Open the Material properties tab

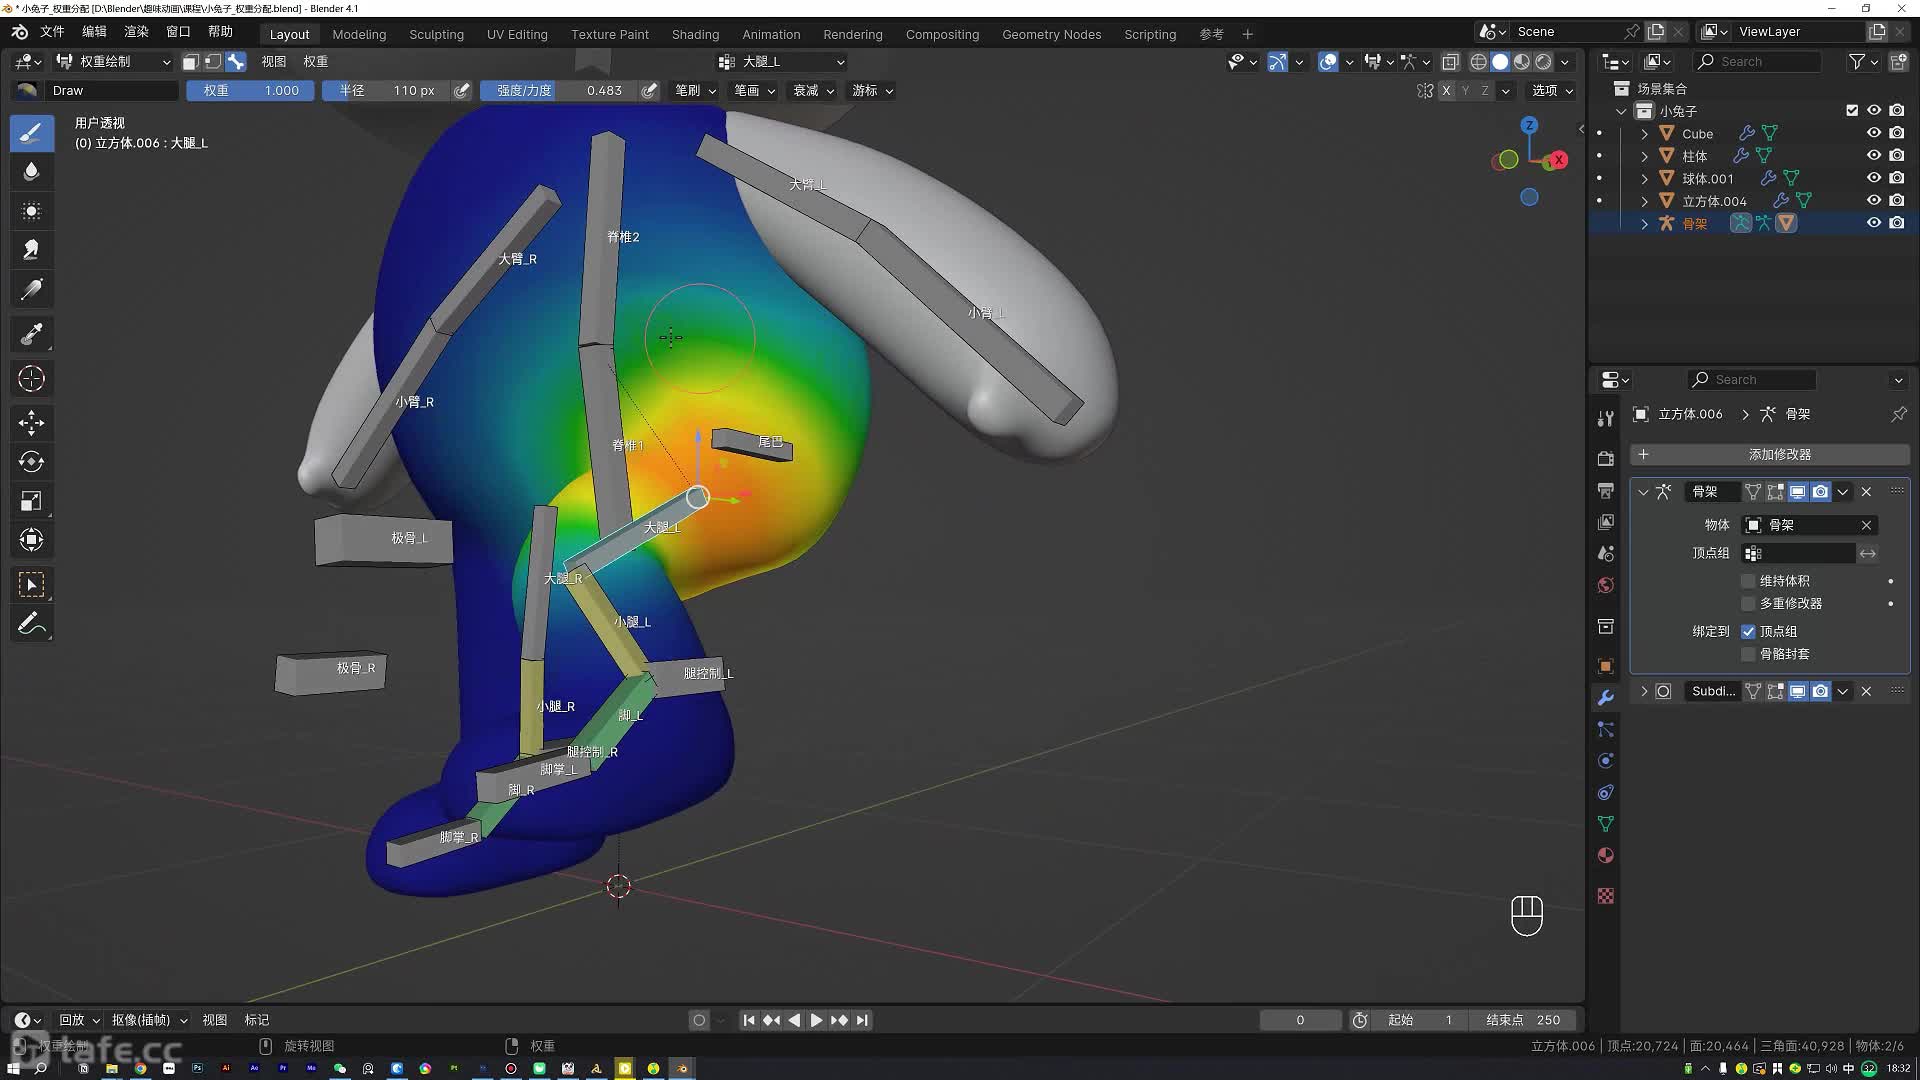[x=1605, y=856]
